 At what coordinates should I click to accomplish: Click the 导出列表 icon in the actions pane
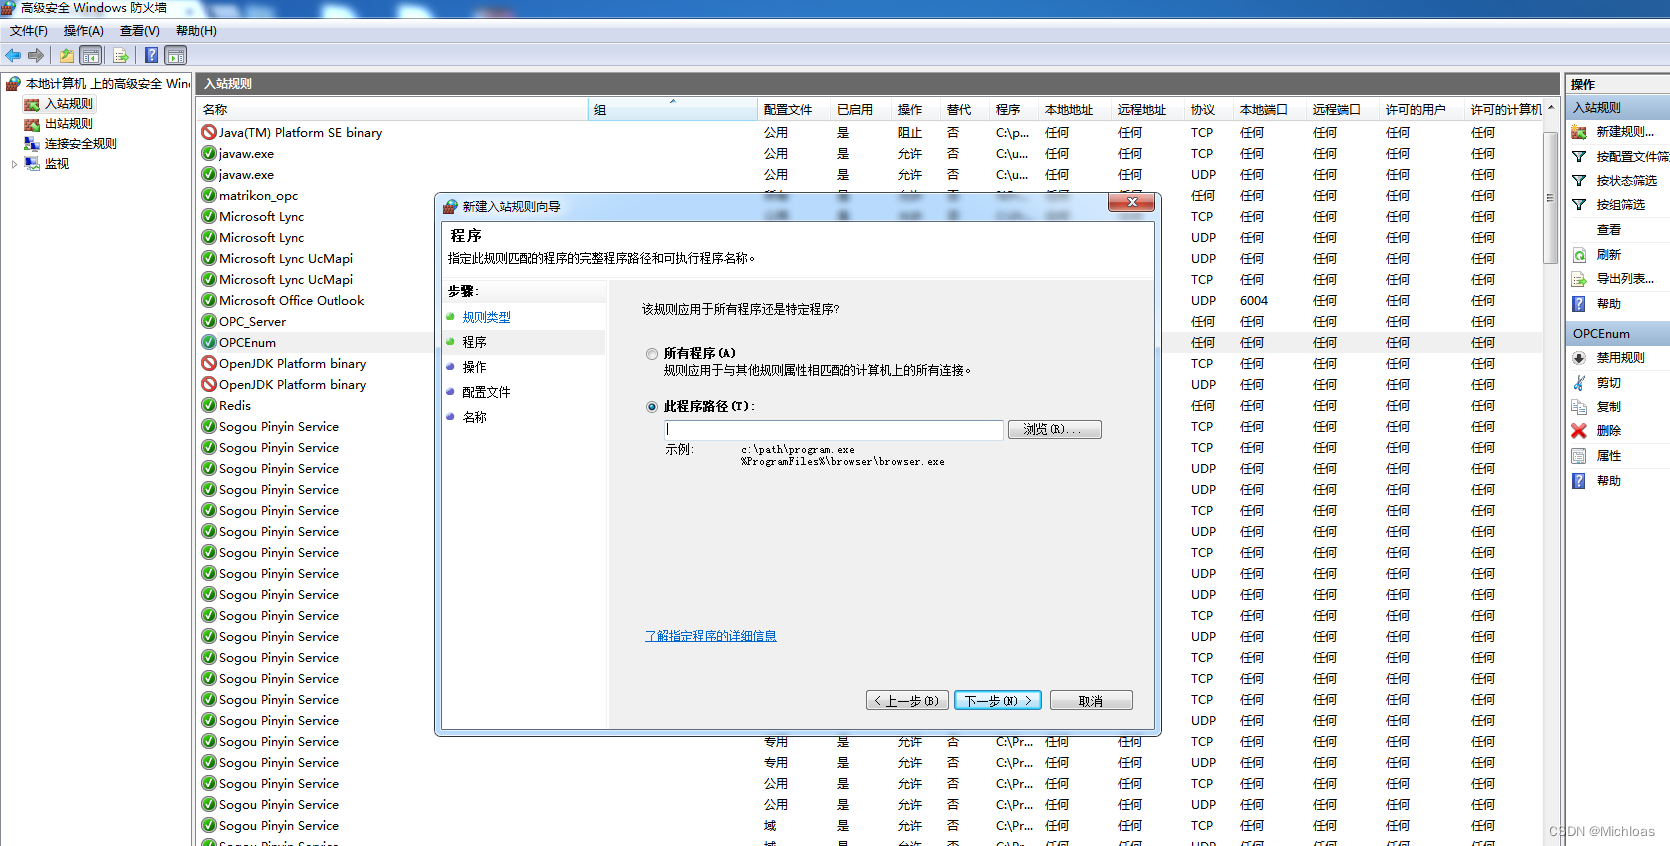[x=1579, y=279]
